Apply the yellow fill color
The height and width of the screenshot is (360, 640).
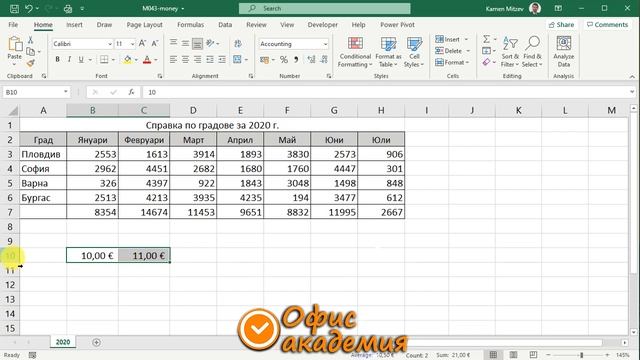click(x=128, y=60)
